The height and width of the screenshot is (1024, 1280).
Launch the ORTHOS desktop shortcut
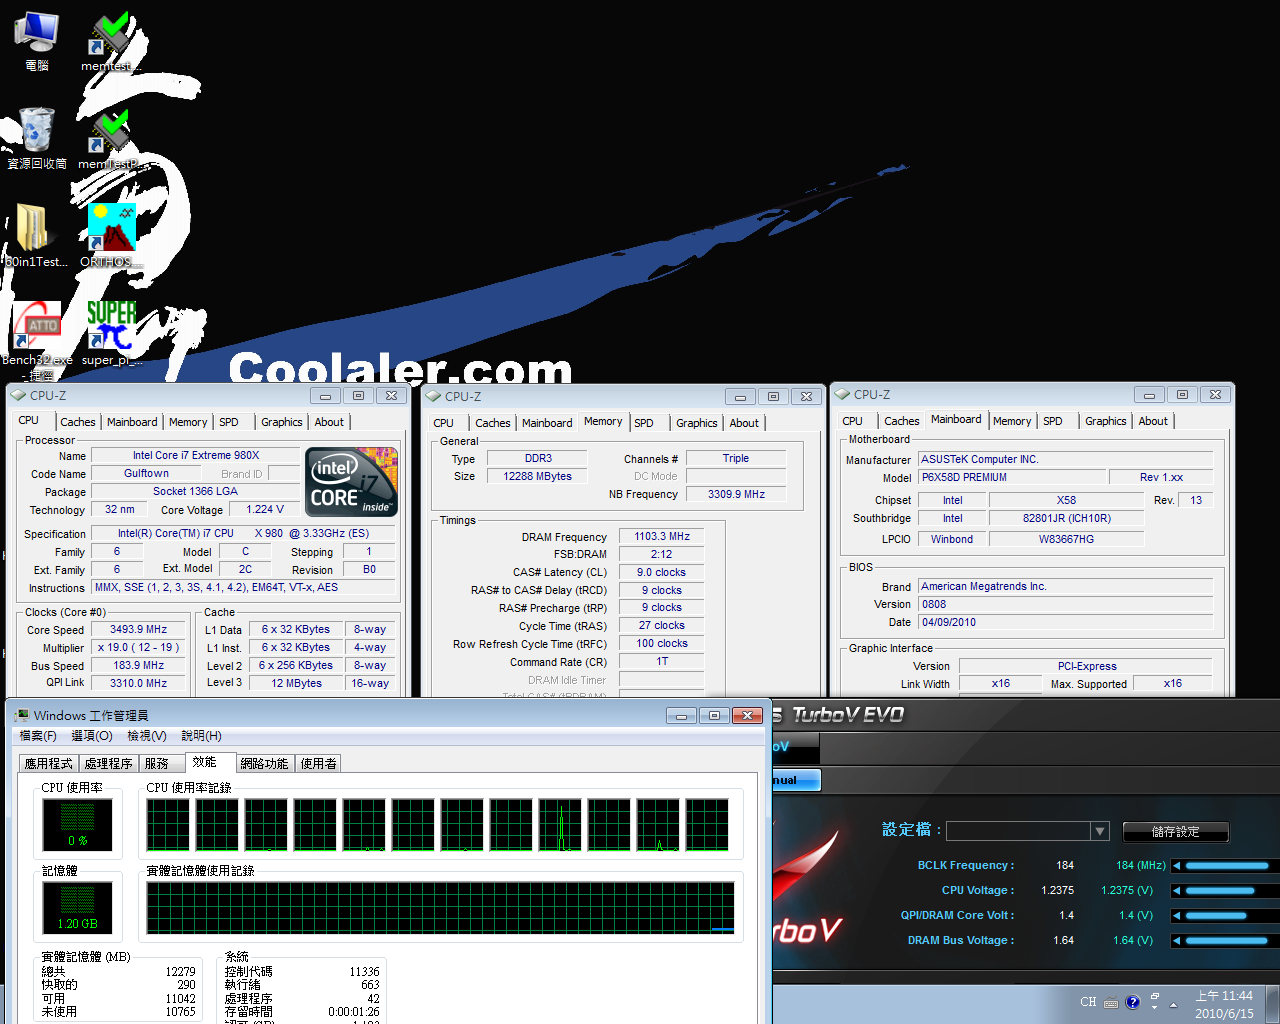pos(110,236)
